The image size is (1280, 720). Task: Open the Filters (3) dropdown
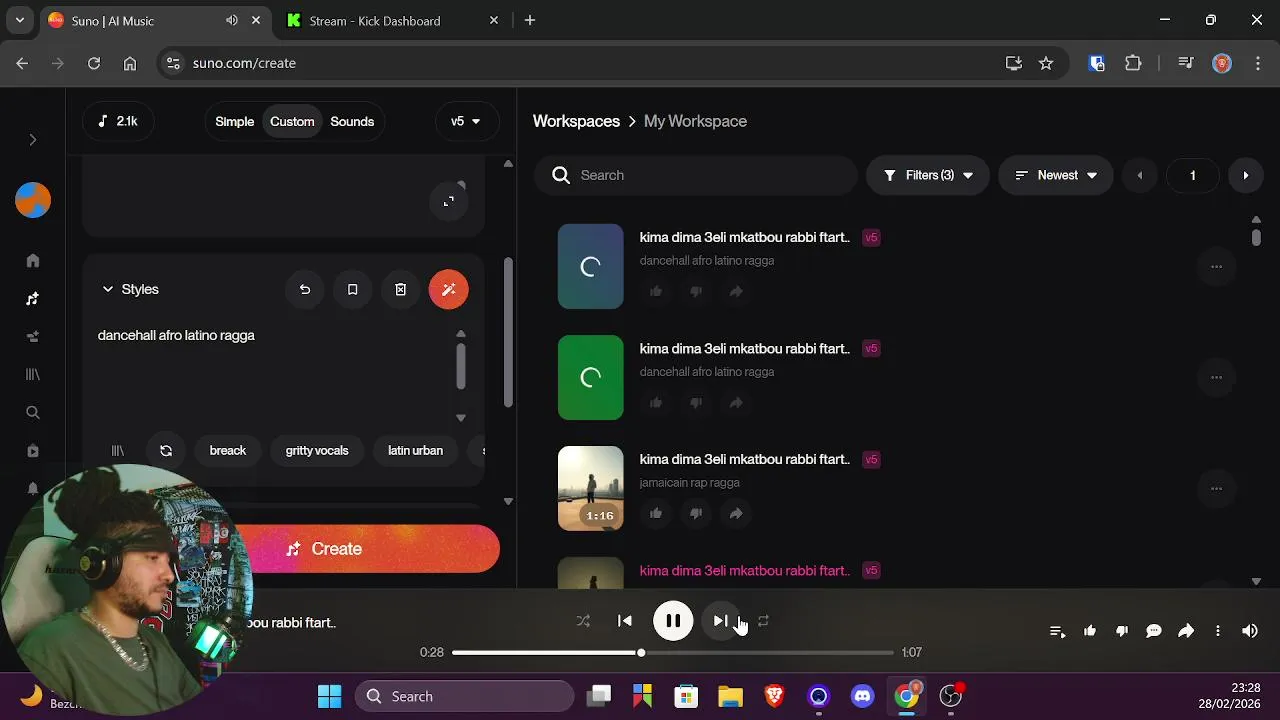pyautogui.click(x=928, y=175)
